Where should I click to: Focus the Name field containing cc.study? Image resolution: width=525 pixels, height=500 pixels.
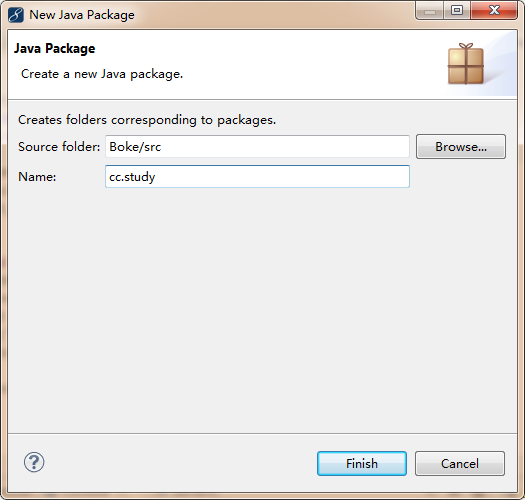pyautogui.click(x=257, y=176)
